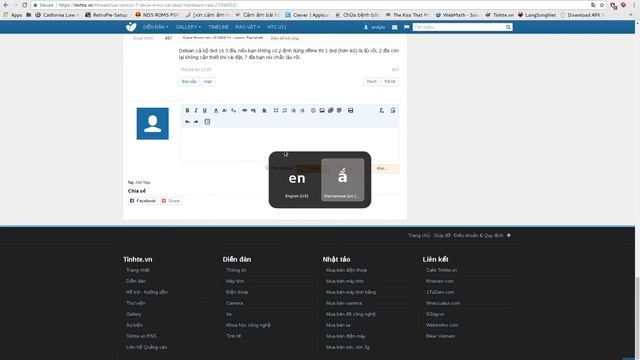
Task: Bookmark this page with the star icon
Action: tap(602, 5)
